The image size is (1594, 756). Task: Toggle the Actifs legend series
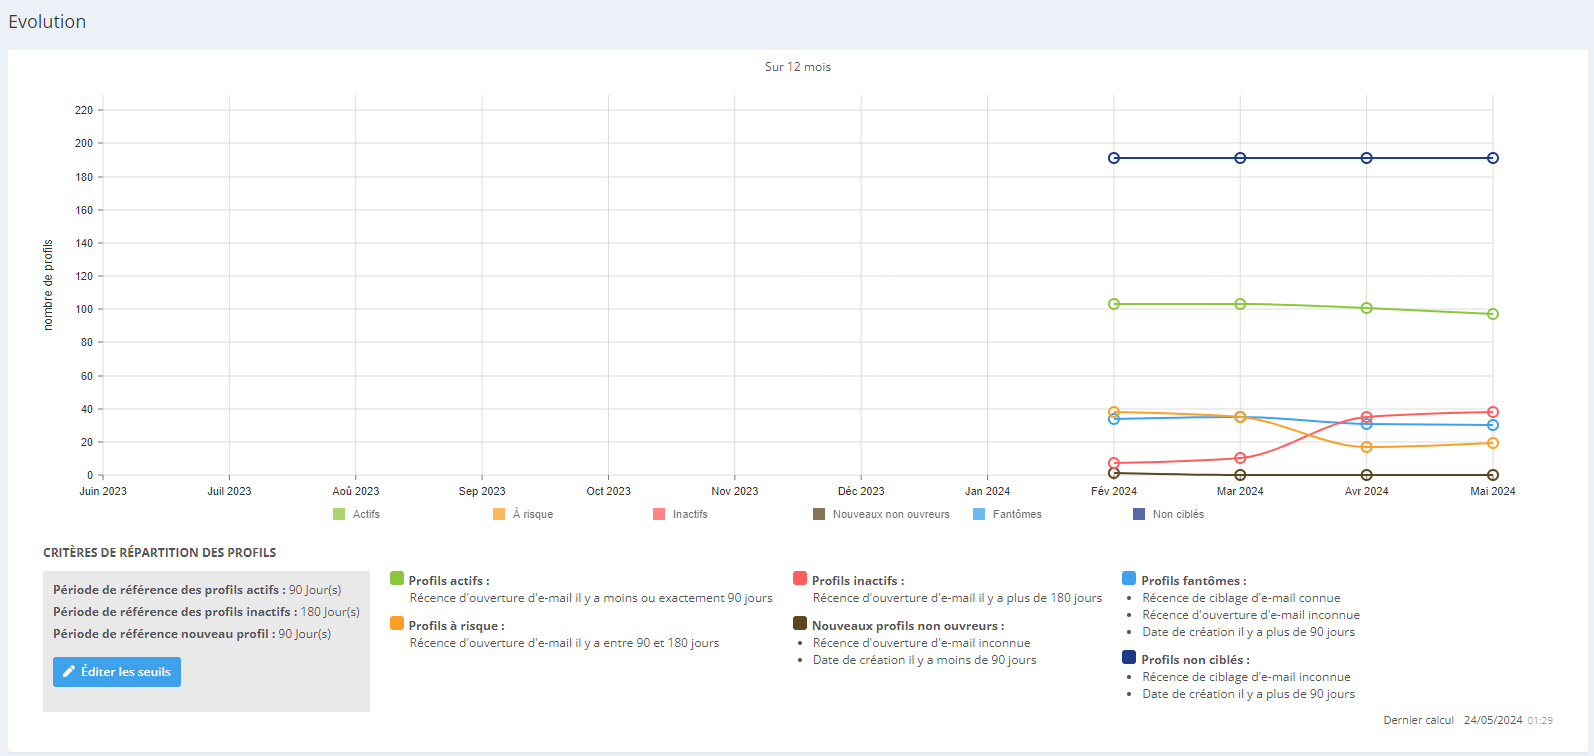(x=356, y=514)
